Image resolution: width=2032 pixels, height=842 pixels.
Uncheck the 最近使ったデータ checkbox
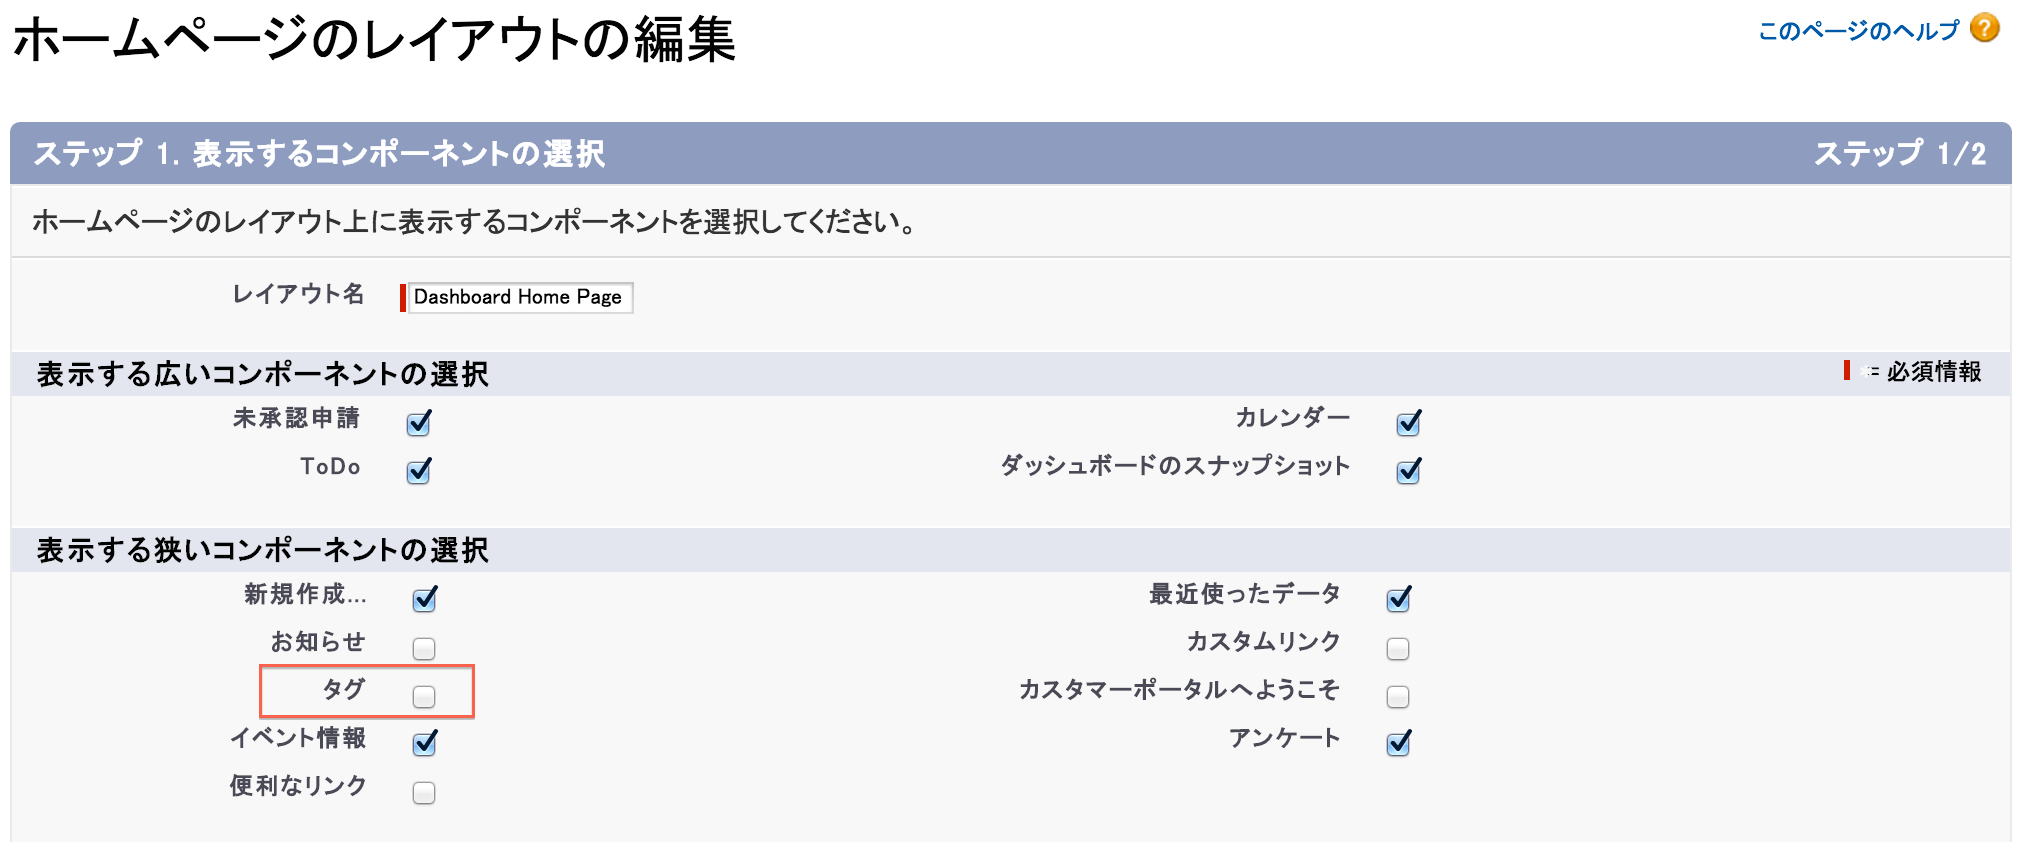click(1399, 599)
